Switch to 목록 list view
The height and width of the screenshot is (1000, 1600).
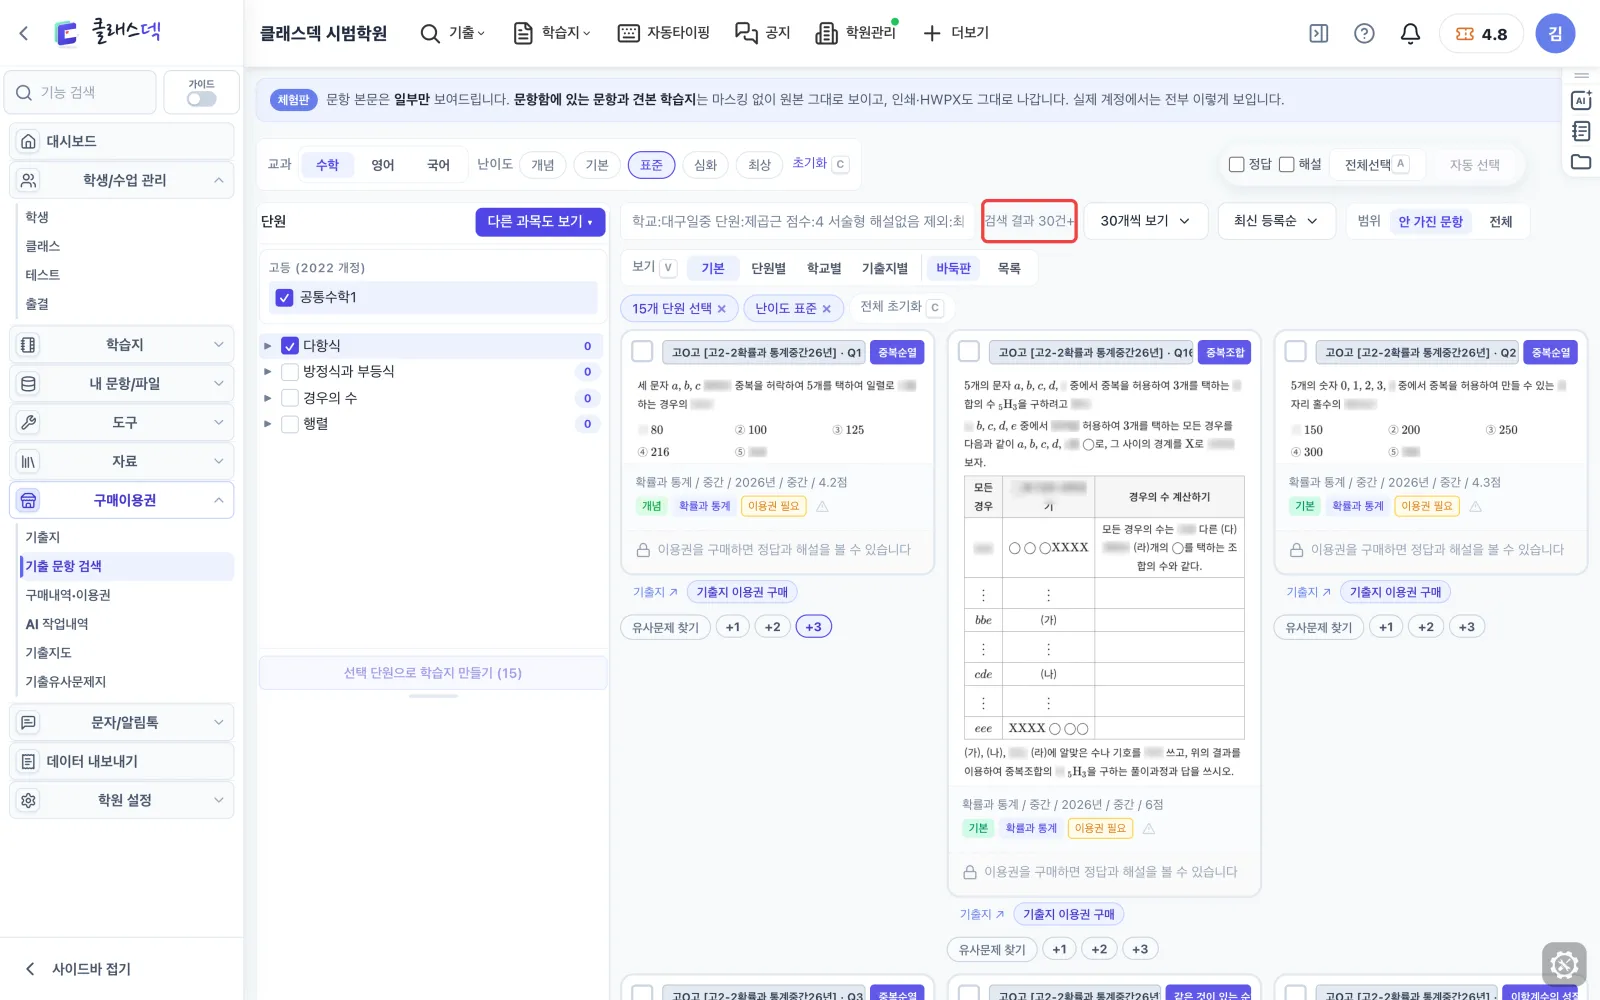[1009, 268]
